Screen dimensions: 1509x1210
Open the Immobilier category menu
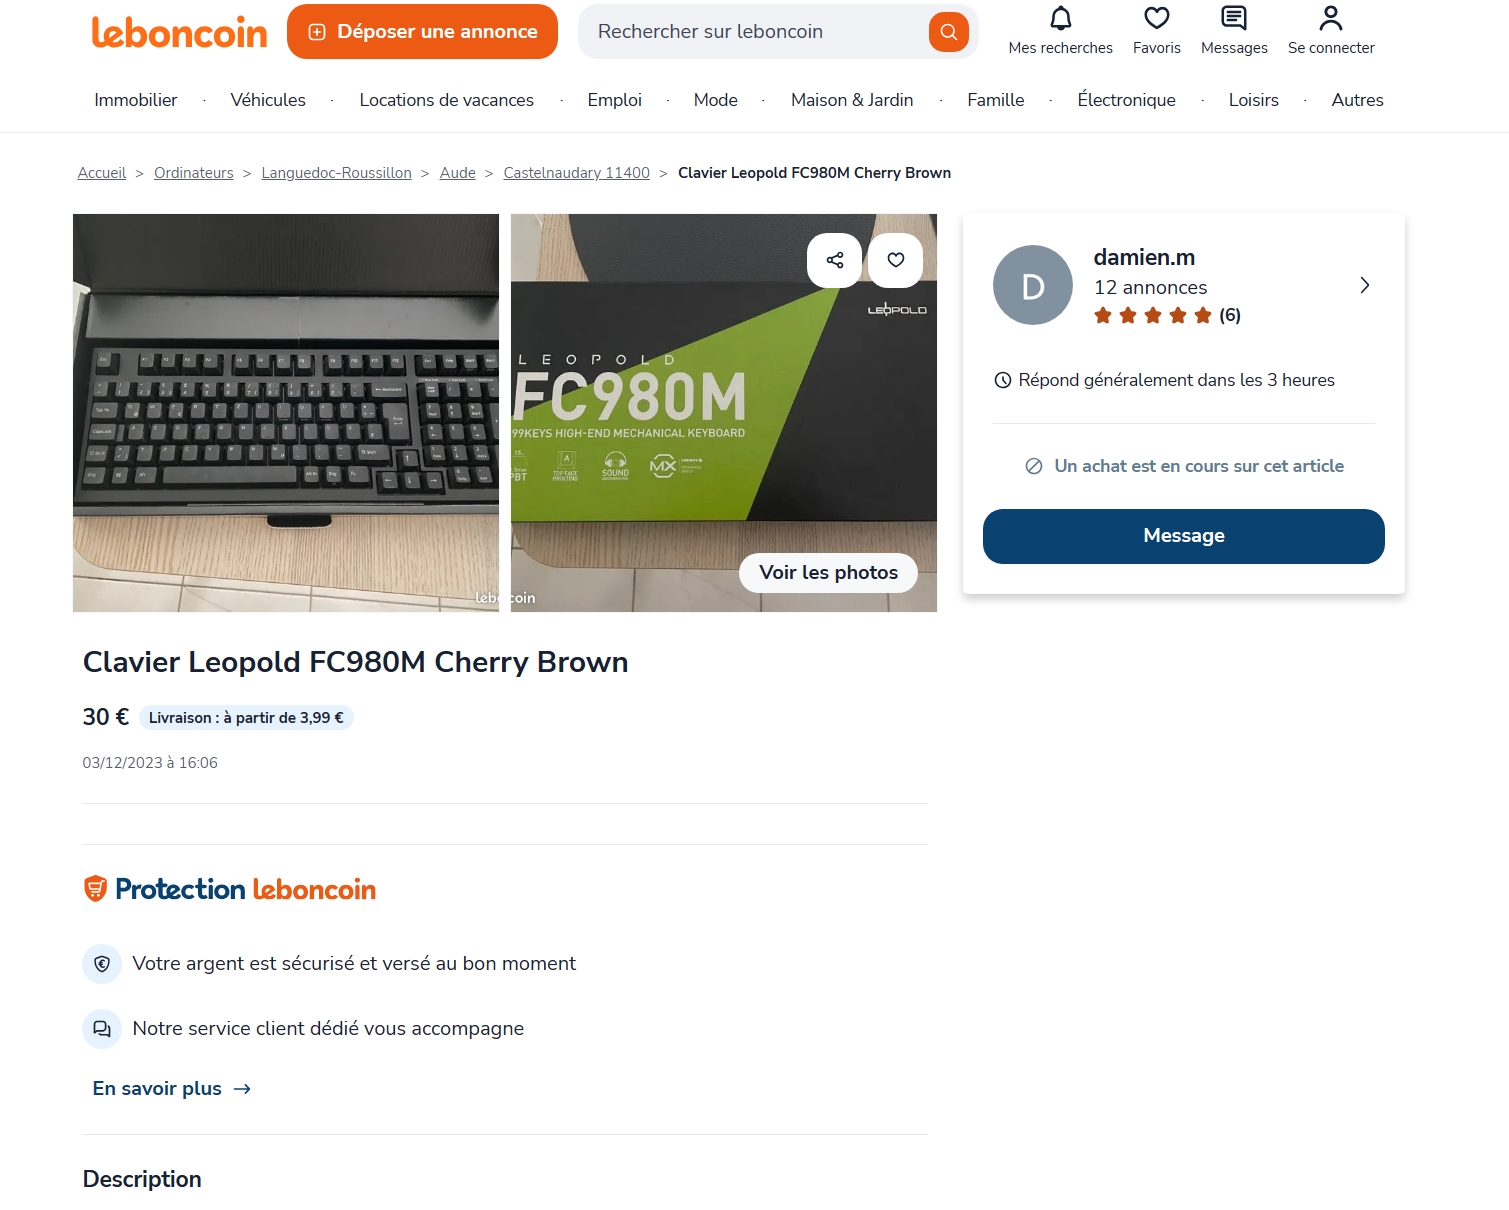click(x=136, y=100)
